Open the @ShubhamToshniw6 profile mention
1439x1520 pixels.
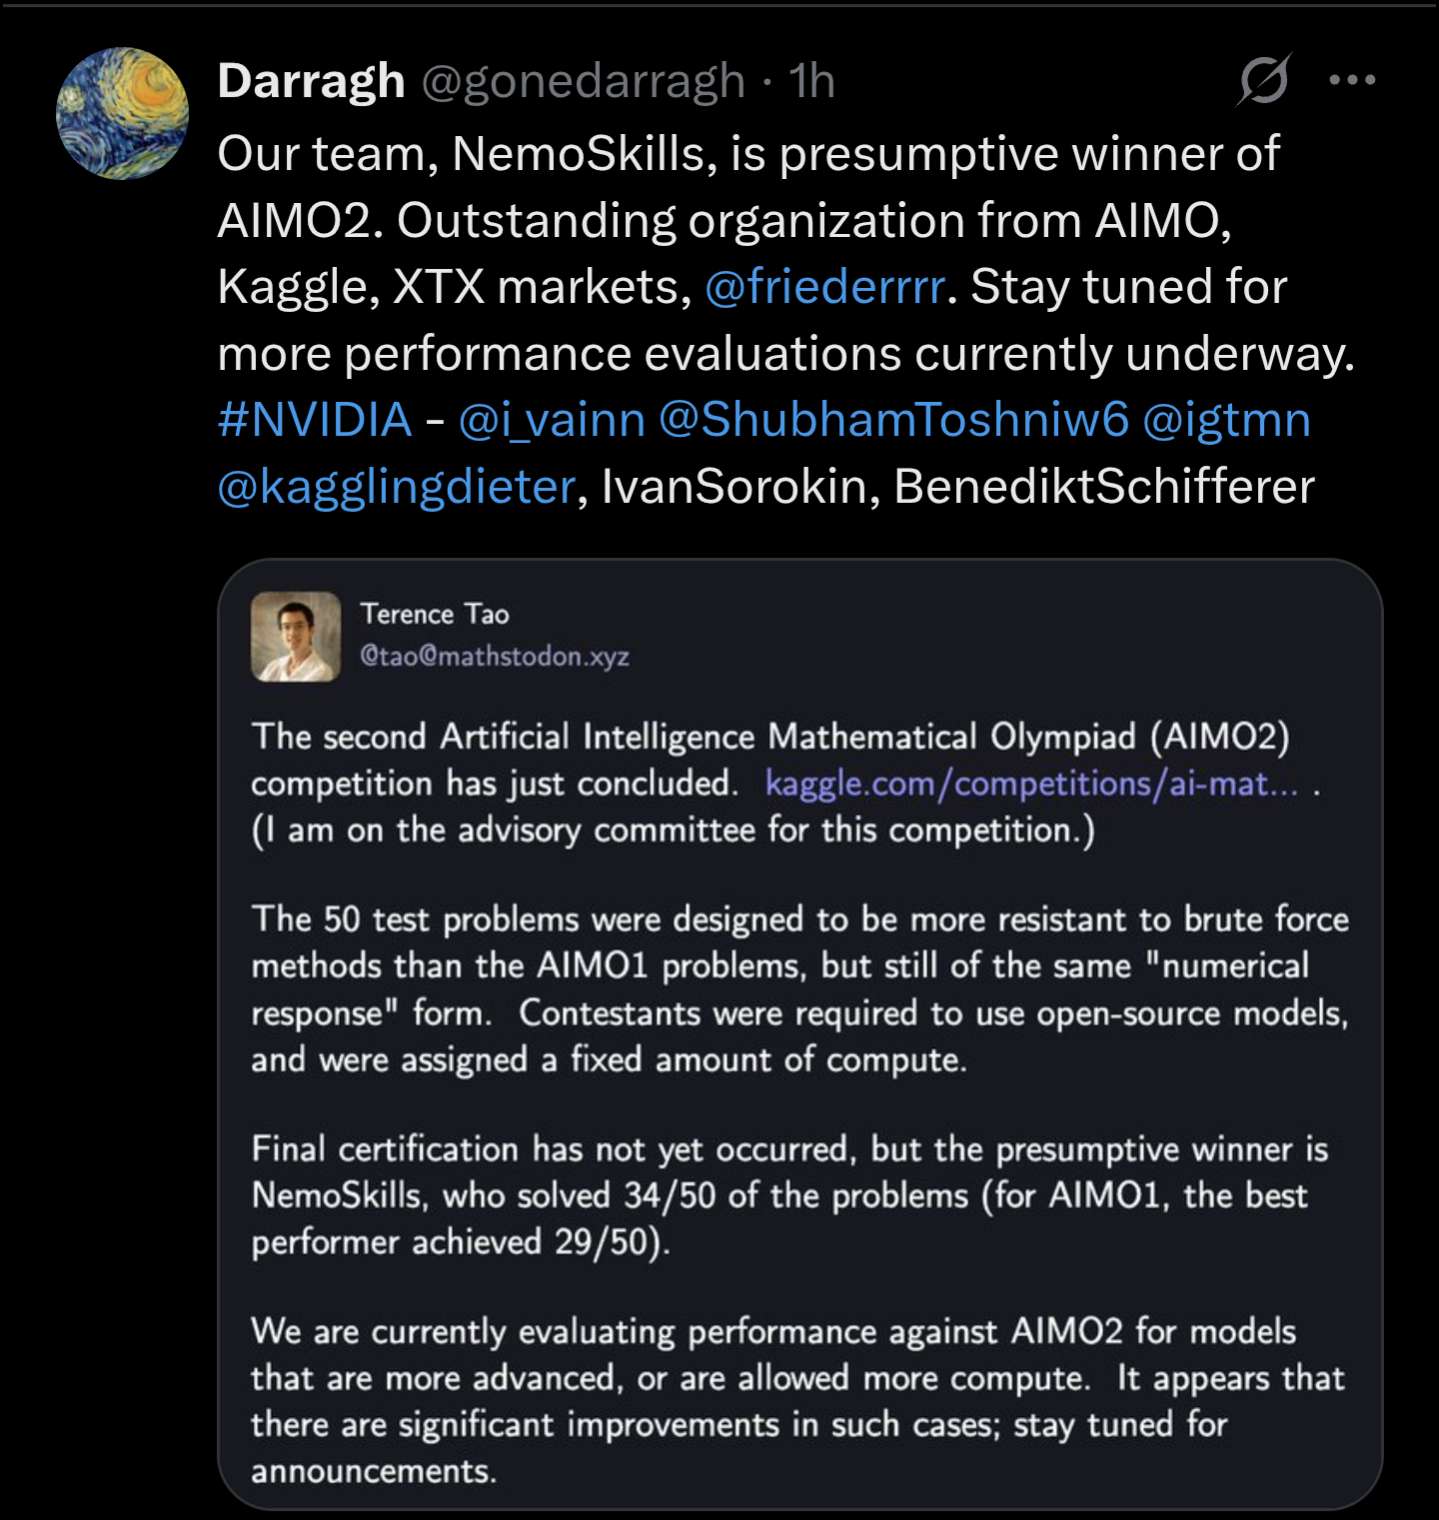(x=894, y=420)
